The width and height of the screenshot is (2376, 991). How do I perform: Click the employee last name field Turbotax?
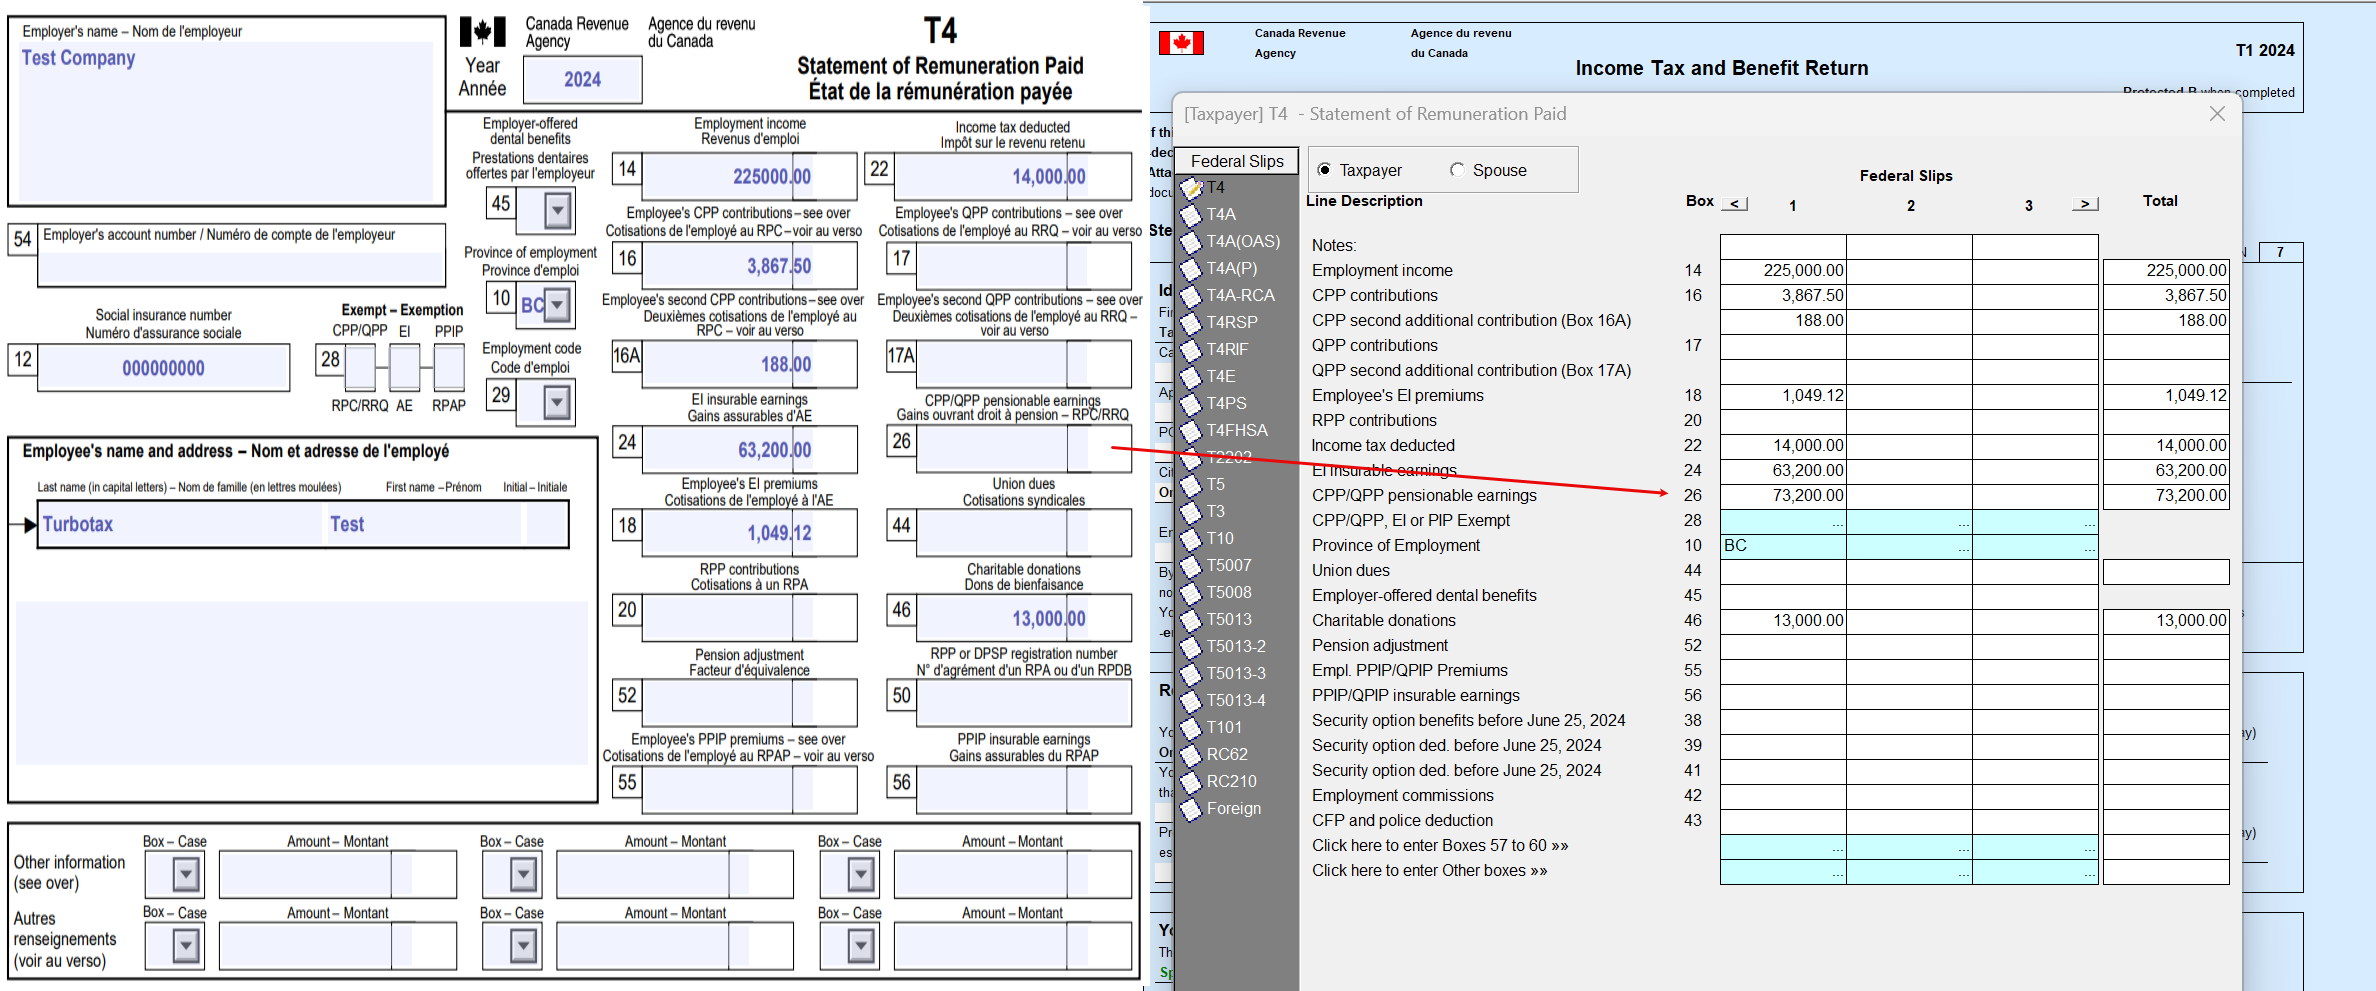point(181,524)
